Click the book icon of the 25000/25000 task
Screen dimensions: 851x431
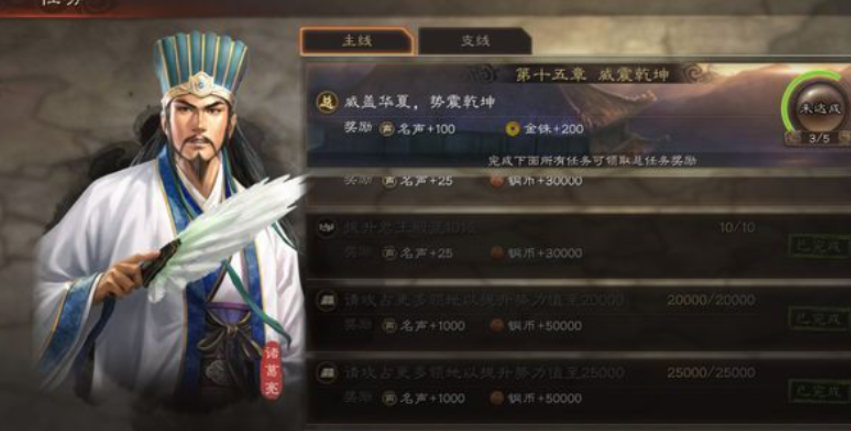(327, 373)
